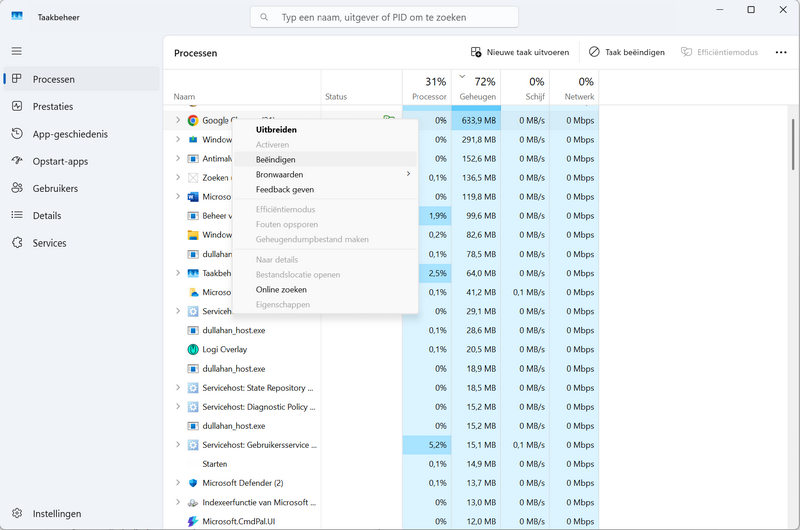Click Nieuwe taak uitvoeren button
Image resolution: width=800 pixels, height=530 pixels.
point(520,52)
